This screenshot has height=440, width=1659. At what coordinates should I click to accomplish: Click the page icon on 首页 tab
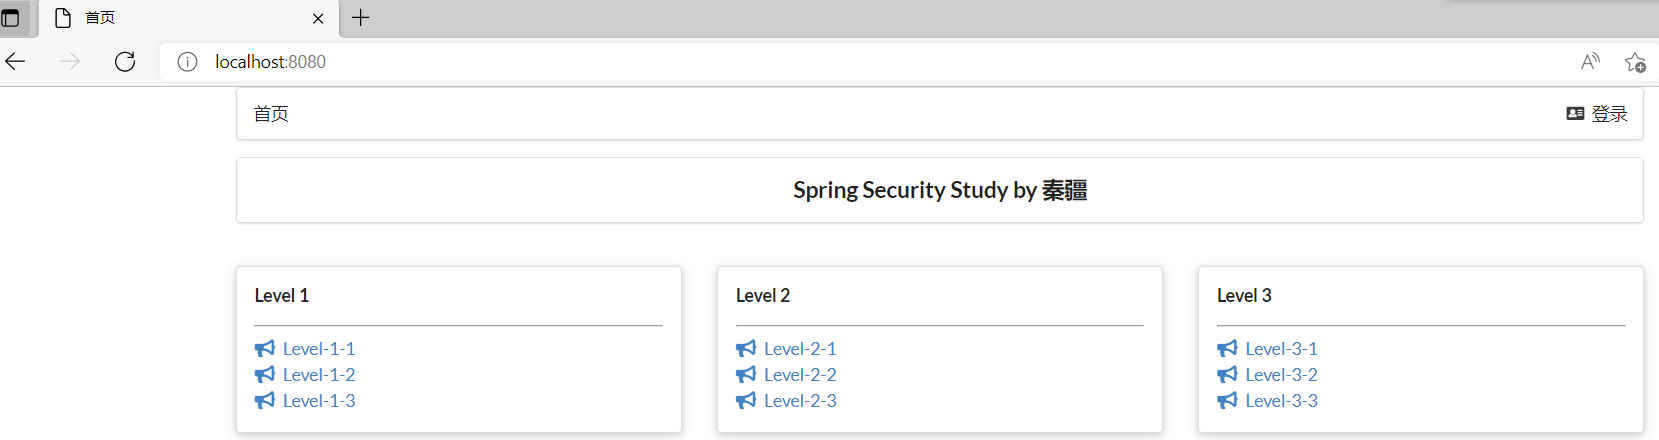click(x=63, y=18)
